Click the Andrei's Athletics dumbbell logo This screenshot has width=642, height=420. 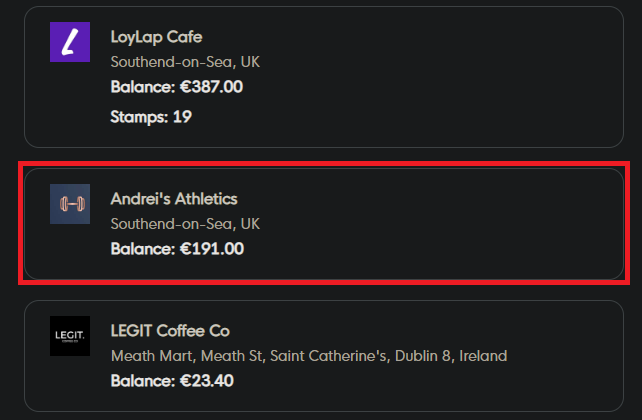[70, 204]
